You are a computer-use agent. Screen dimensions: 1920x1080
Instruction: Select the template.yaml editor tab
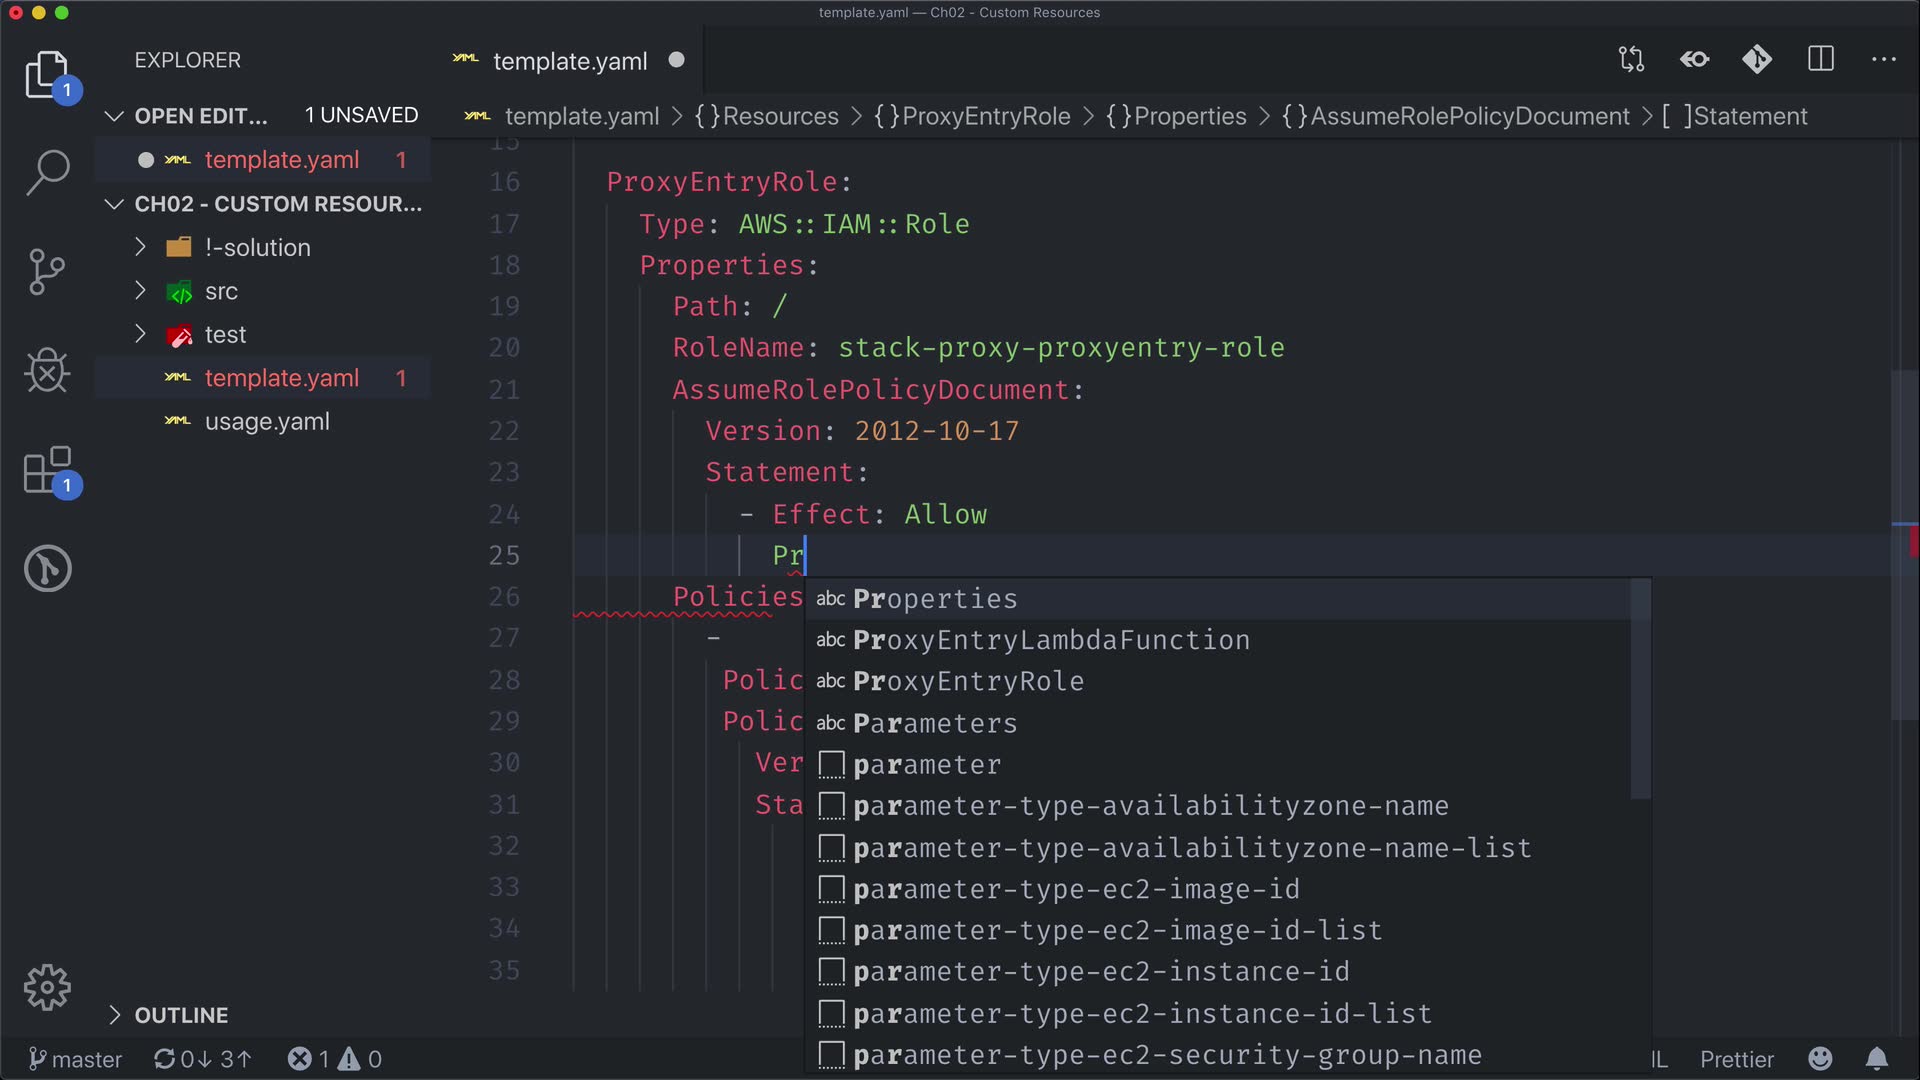tap(569, 61)
